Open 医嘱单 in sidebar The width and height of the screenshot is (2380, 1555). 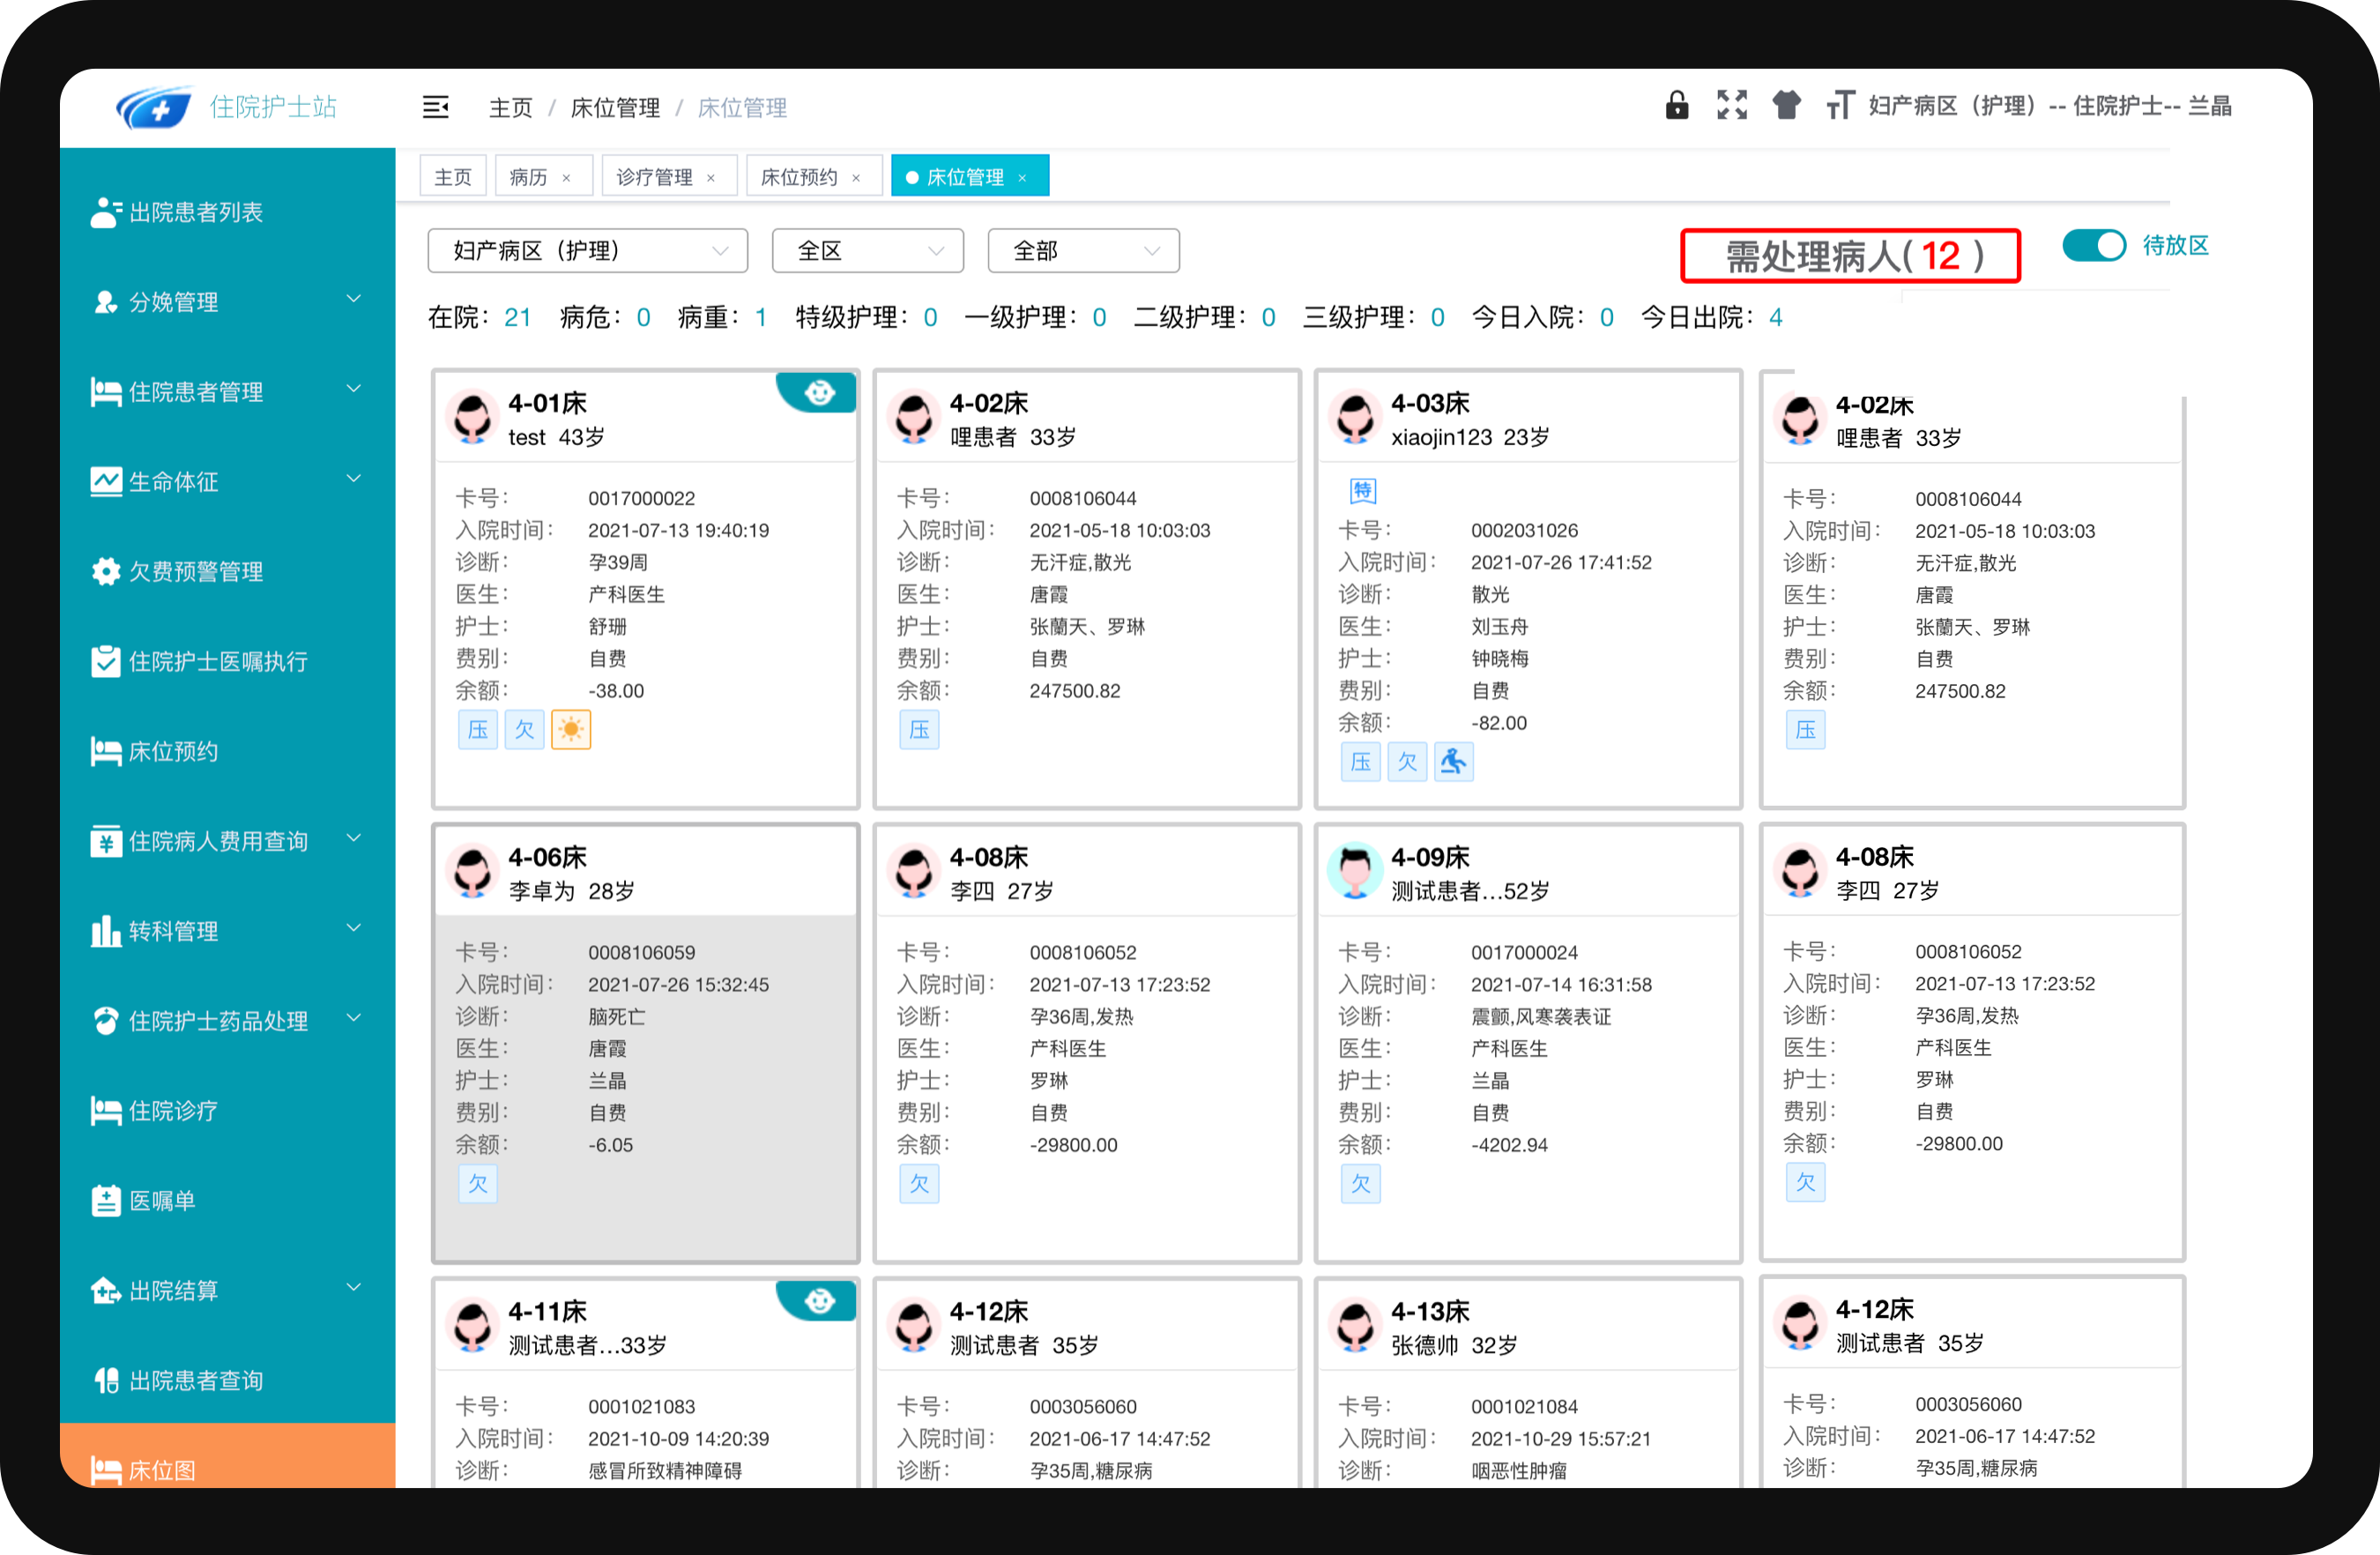click(x=228, y=1200)
